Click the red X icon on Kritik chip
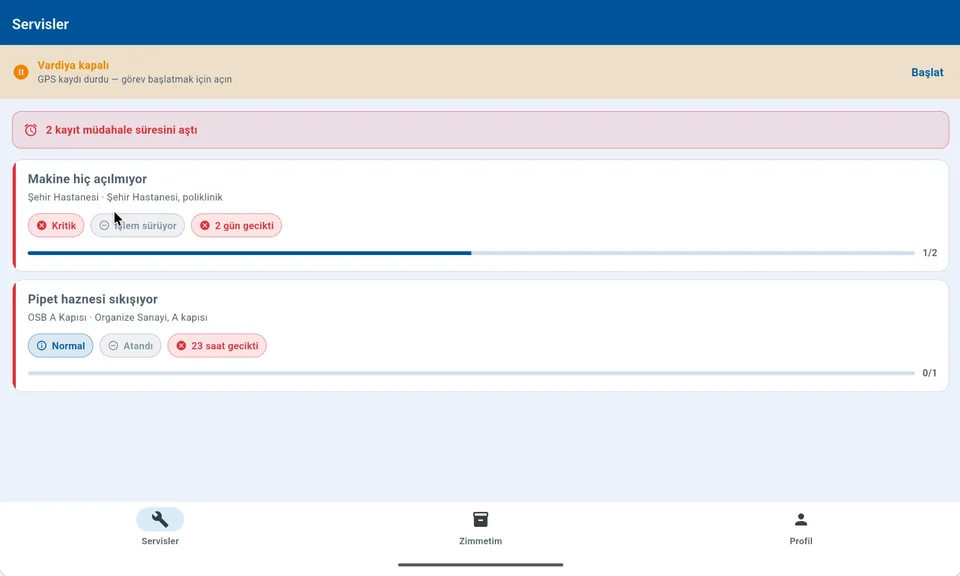 tap(42, 225)
